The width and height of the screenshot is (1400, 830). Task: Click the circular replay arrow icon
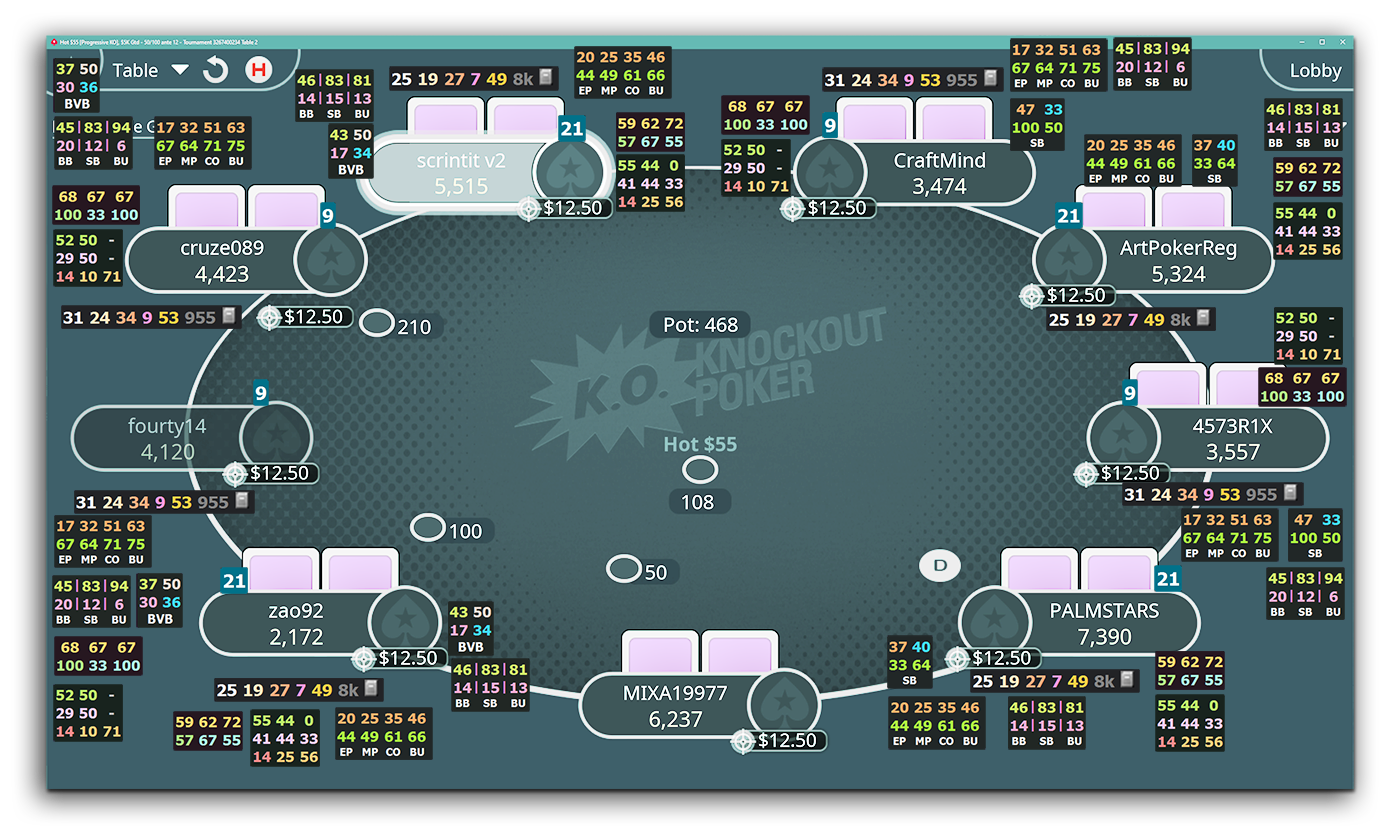point(216,70)
